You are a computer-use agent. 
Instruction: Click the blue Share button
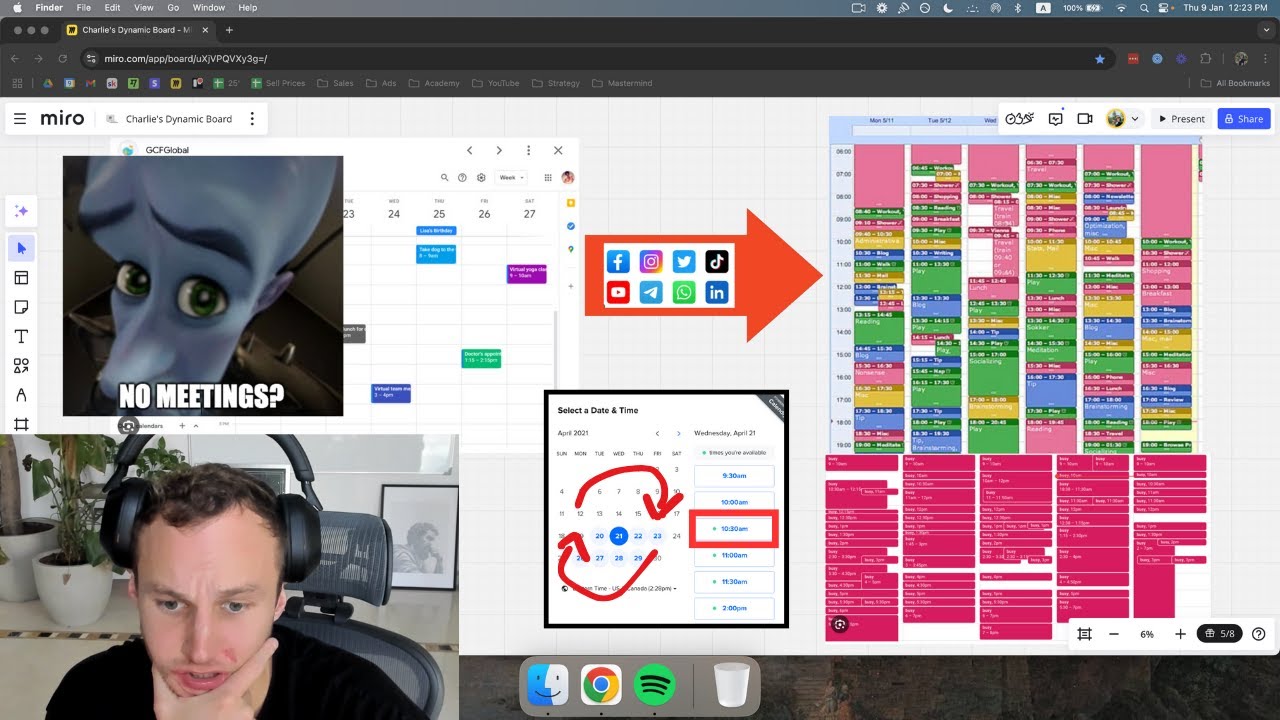1244,119
